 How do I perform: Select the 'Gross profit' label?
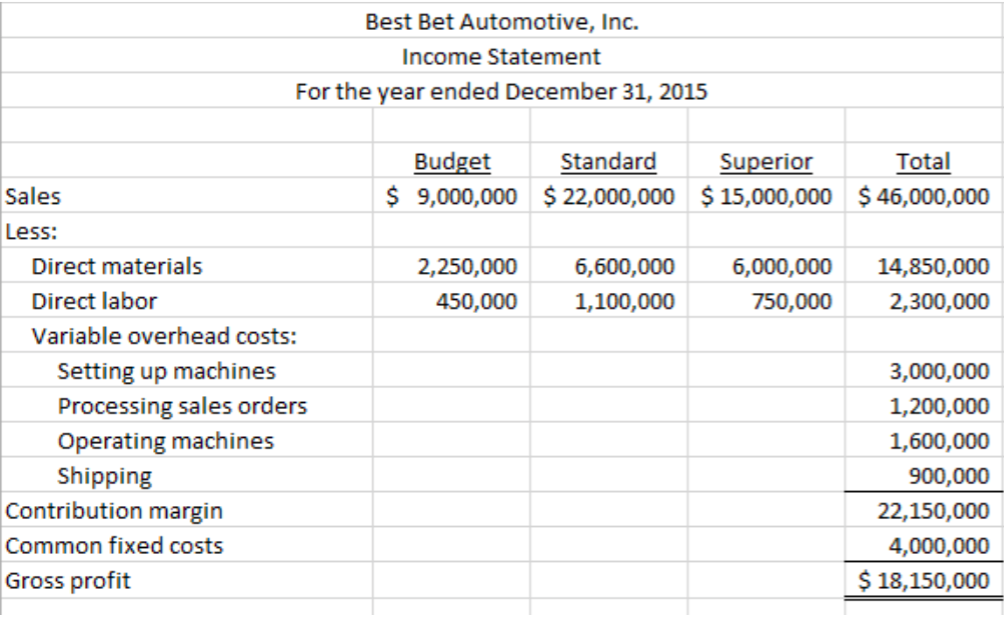tap(68, 581)
